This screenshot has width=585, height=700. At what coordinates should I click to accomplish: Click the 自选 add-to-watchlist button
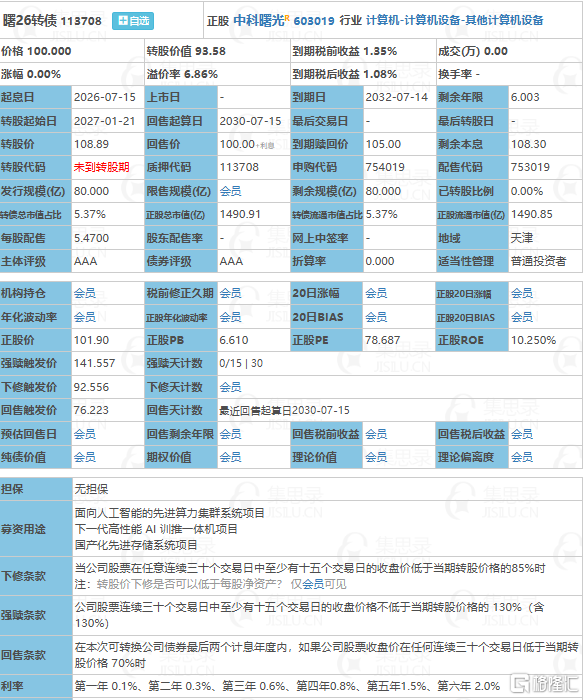(133, 21)
